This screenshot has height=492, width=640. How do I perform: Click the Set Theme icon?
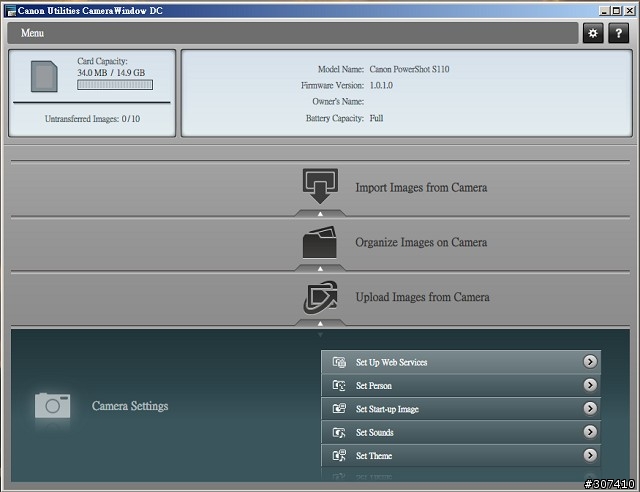pos(339,456)
